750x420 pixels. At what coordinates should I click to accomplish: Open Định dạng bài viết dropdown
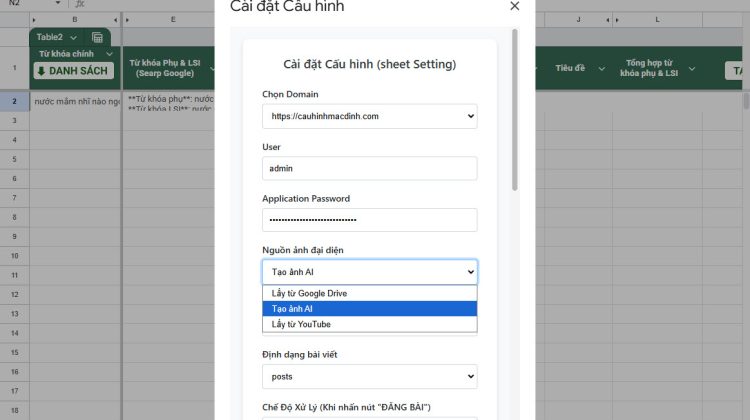click(369, 377)
